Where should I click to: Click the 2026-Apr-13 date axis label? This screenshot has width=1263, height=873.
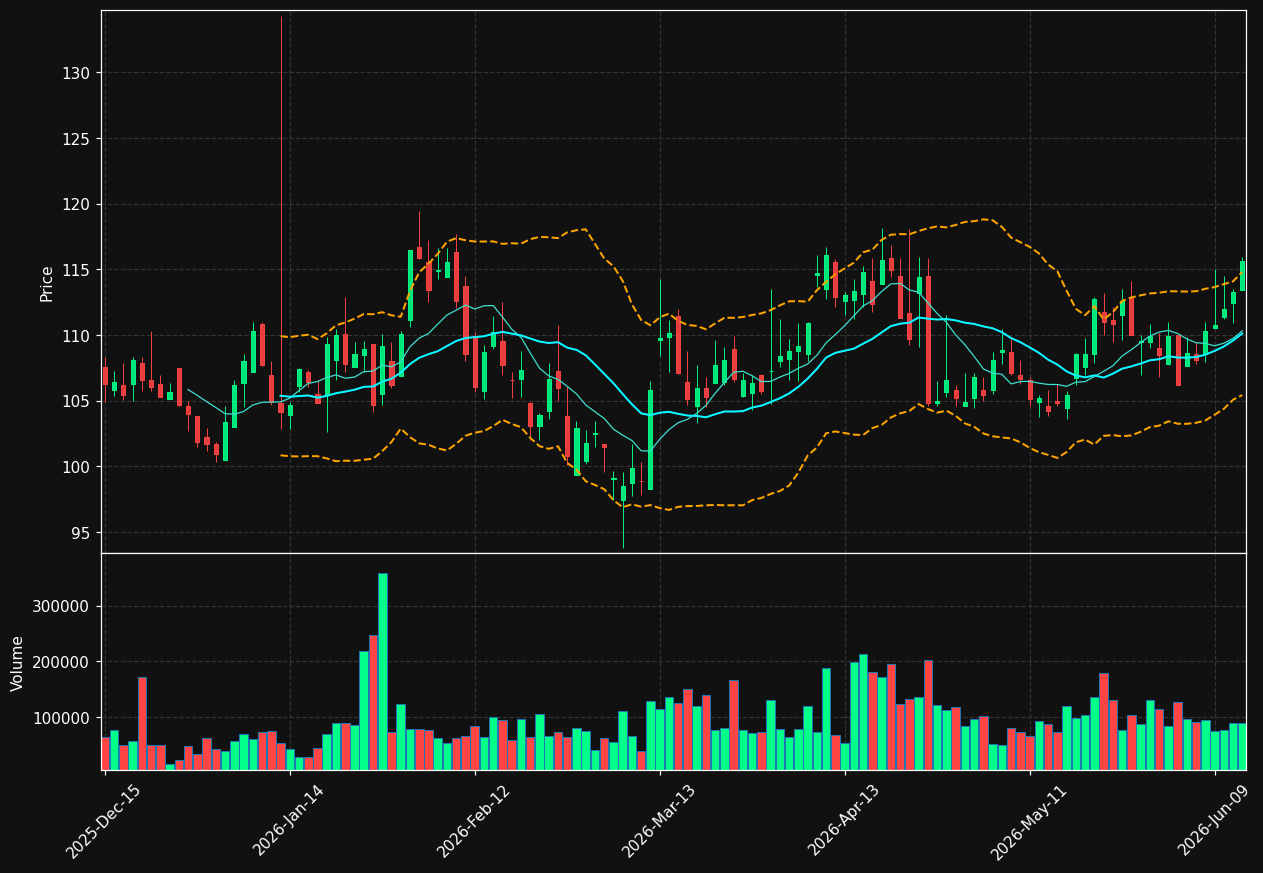click(x=844, y=821)
